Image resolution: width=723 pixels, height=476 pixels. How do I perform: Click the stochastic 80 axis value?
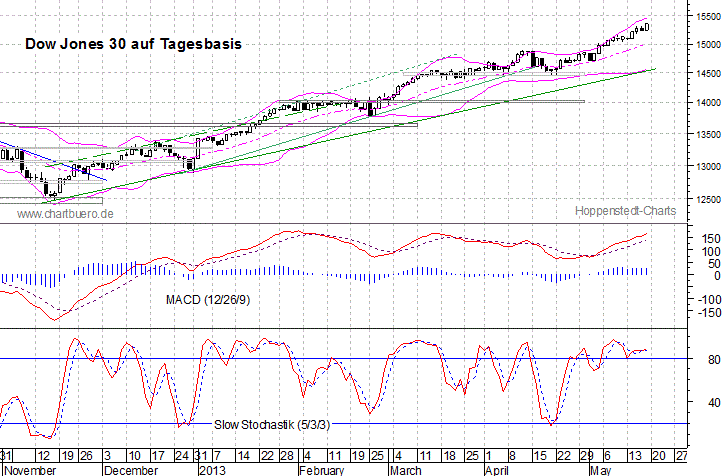point(714,360)
